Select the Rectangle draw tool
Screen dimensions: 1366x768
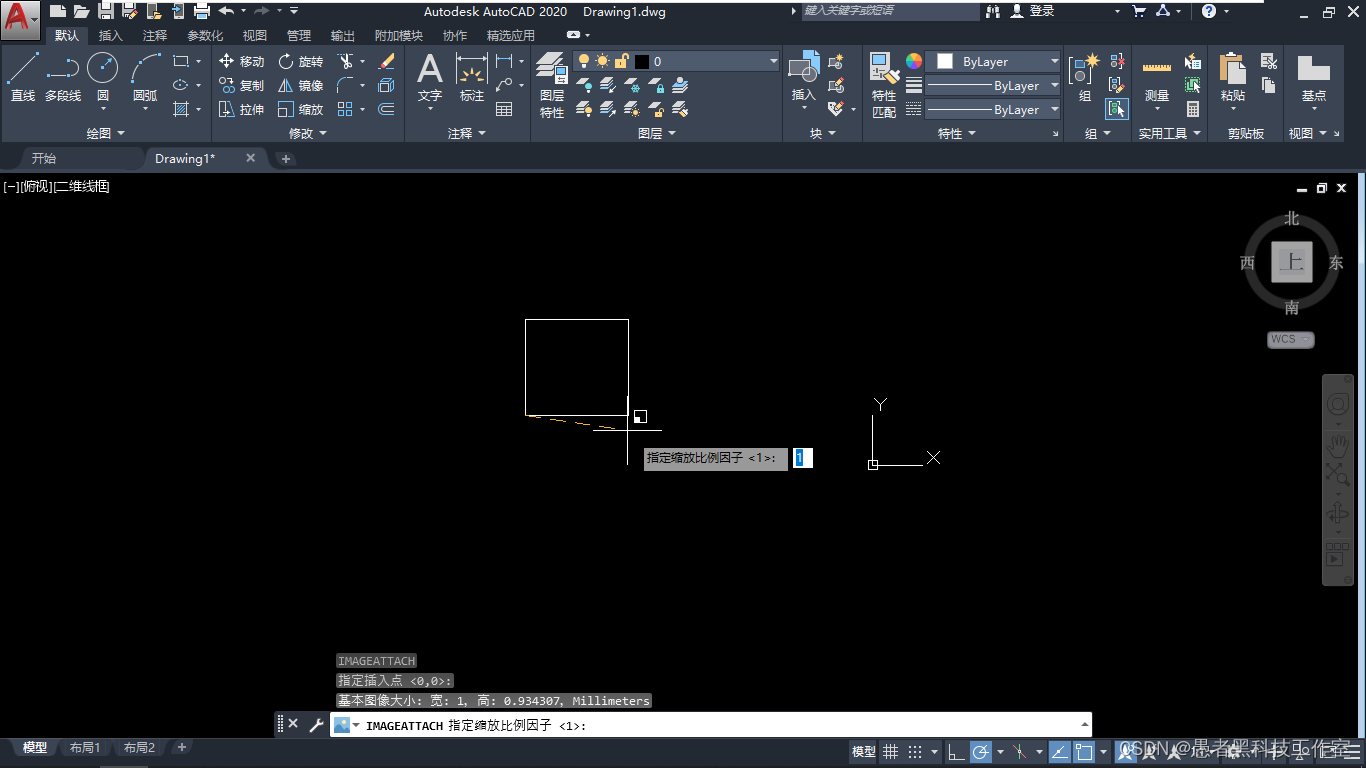pyautogui.click(x=181, y=61)
